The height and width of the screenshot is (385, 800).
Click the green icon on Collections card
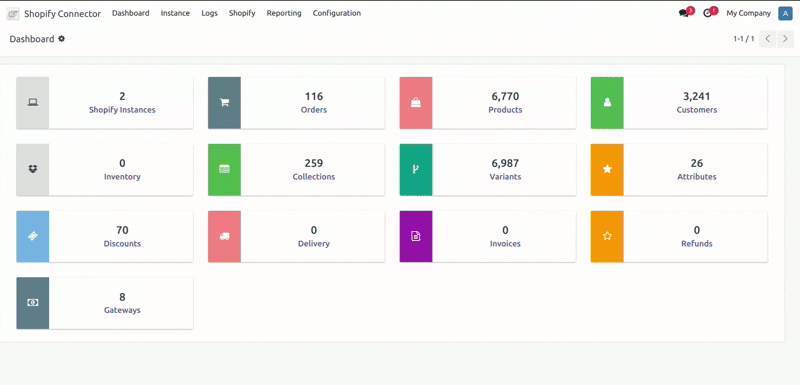coord(224,169)
